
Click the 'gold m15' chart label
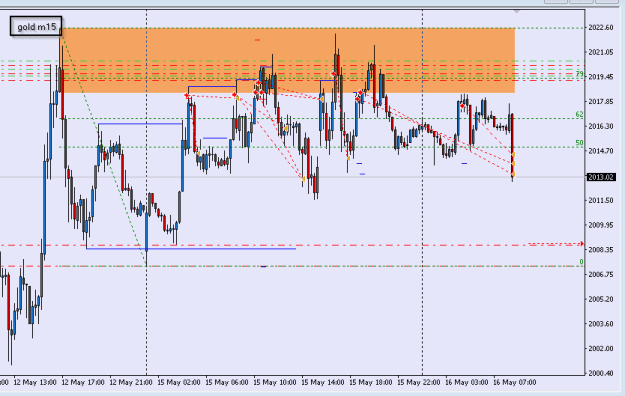[36, 26]
